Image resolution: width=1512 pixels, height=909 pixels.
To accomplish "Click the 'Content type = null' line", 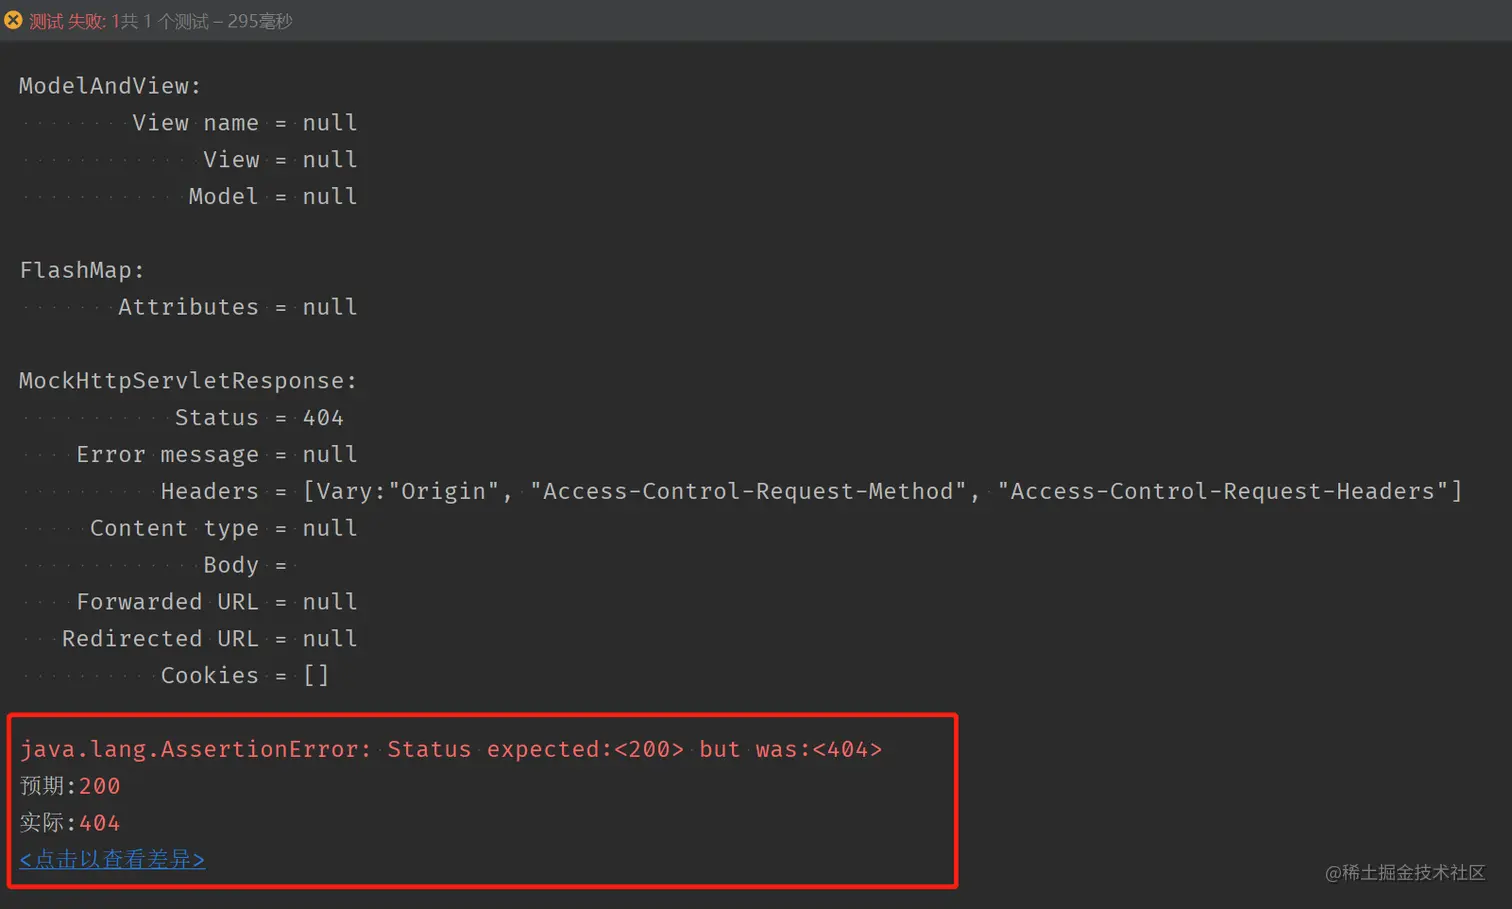I will (223, 528).
